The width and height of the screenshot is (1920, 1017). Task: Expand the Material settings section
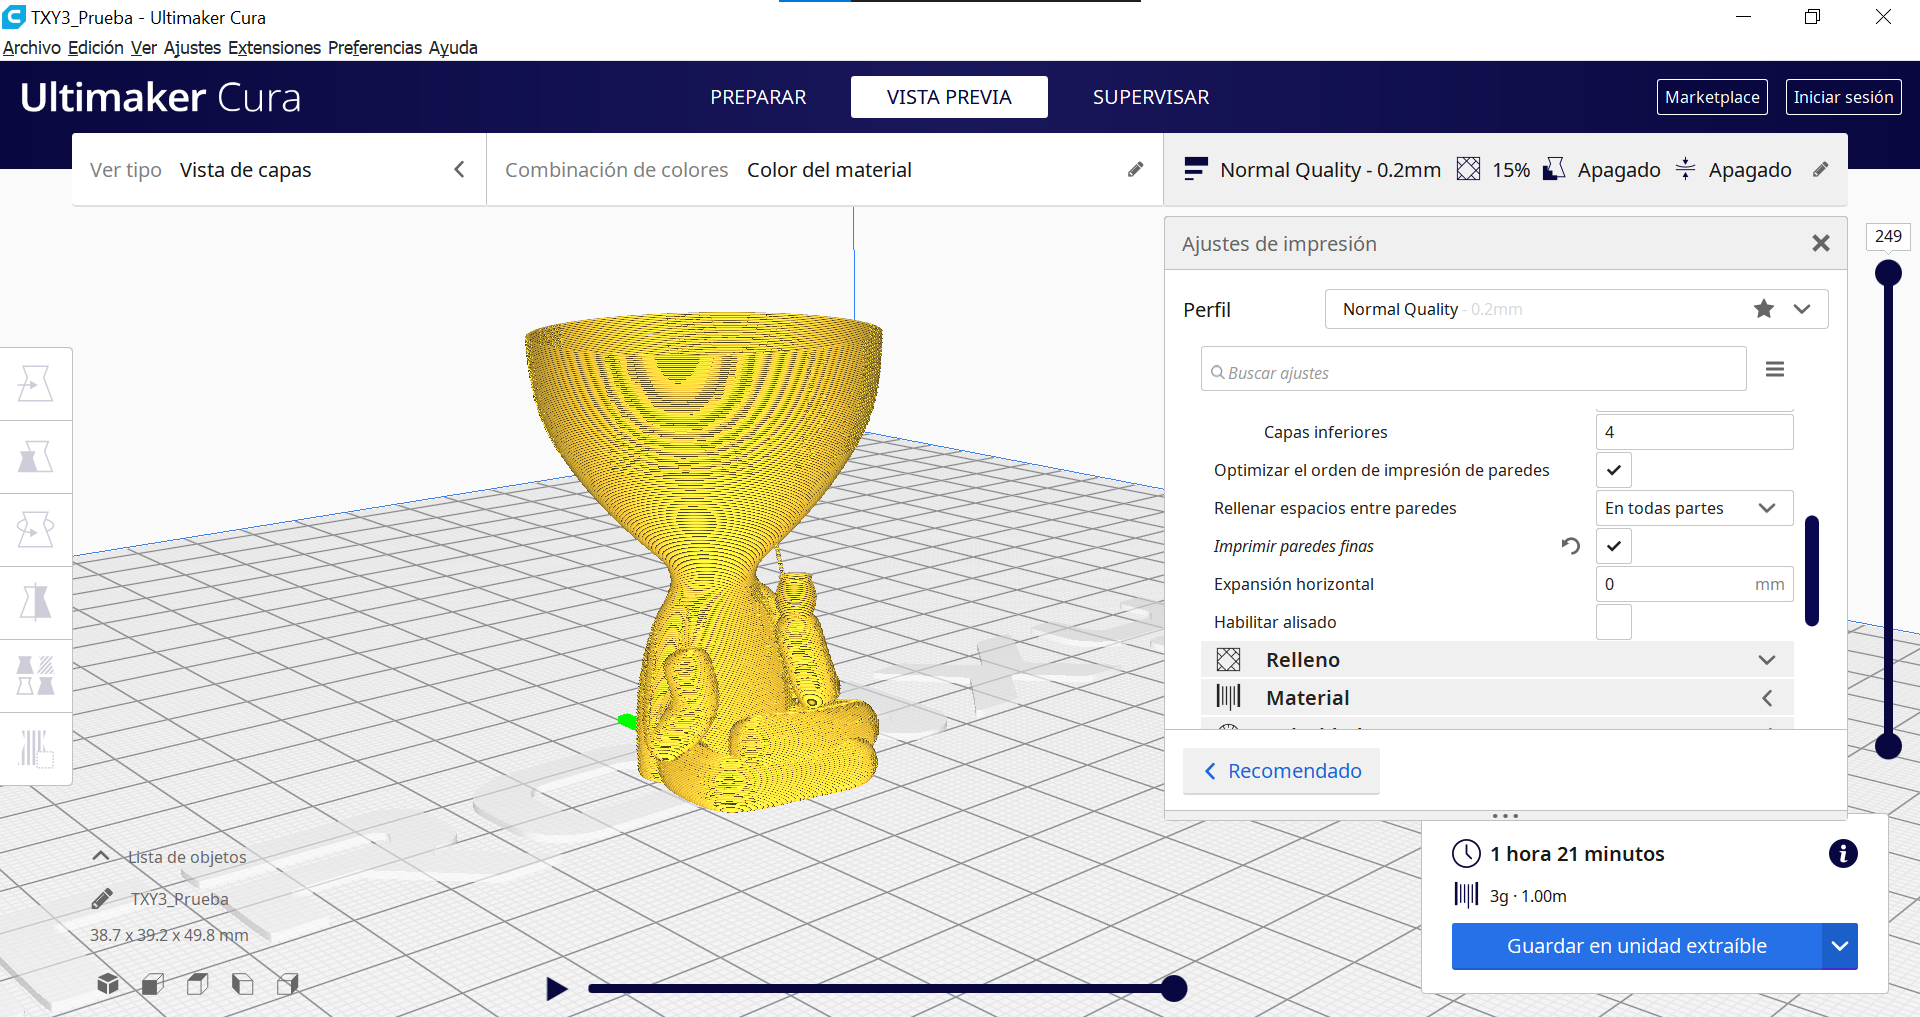tap(1497, 697)
